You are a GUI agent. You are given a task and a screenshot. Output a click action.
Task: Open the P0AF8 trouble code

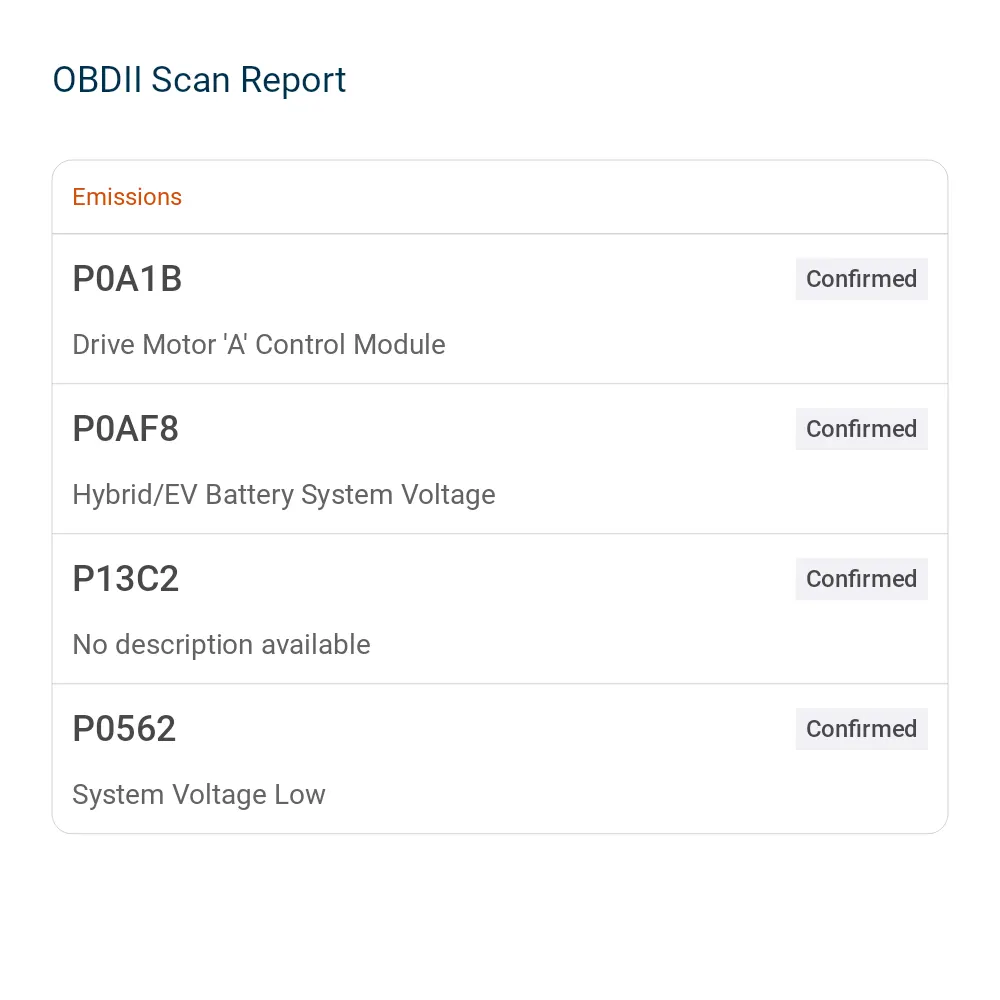click(x=125, y=429)
